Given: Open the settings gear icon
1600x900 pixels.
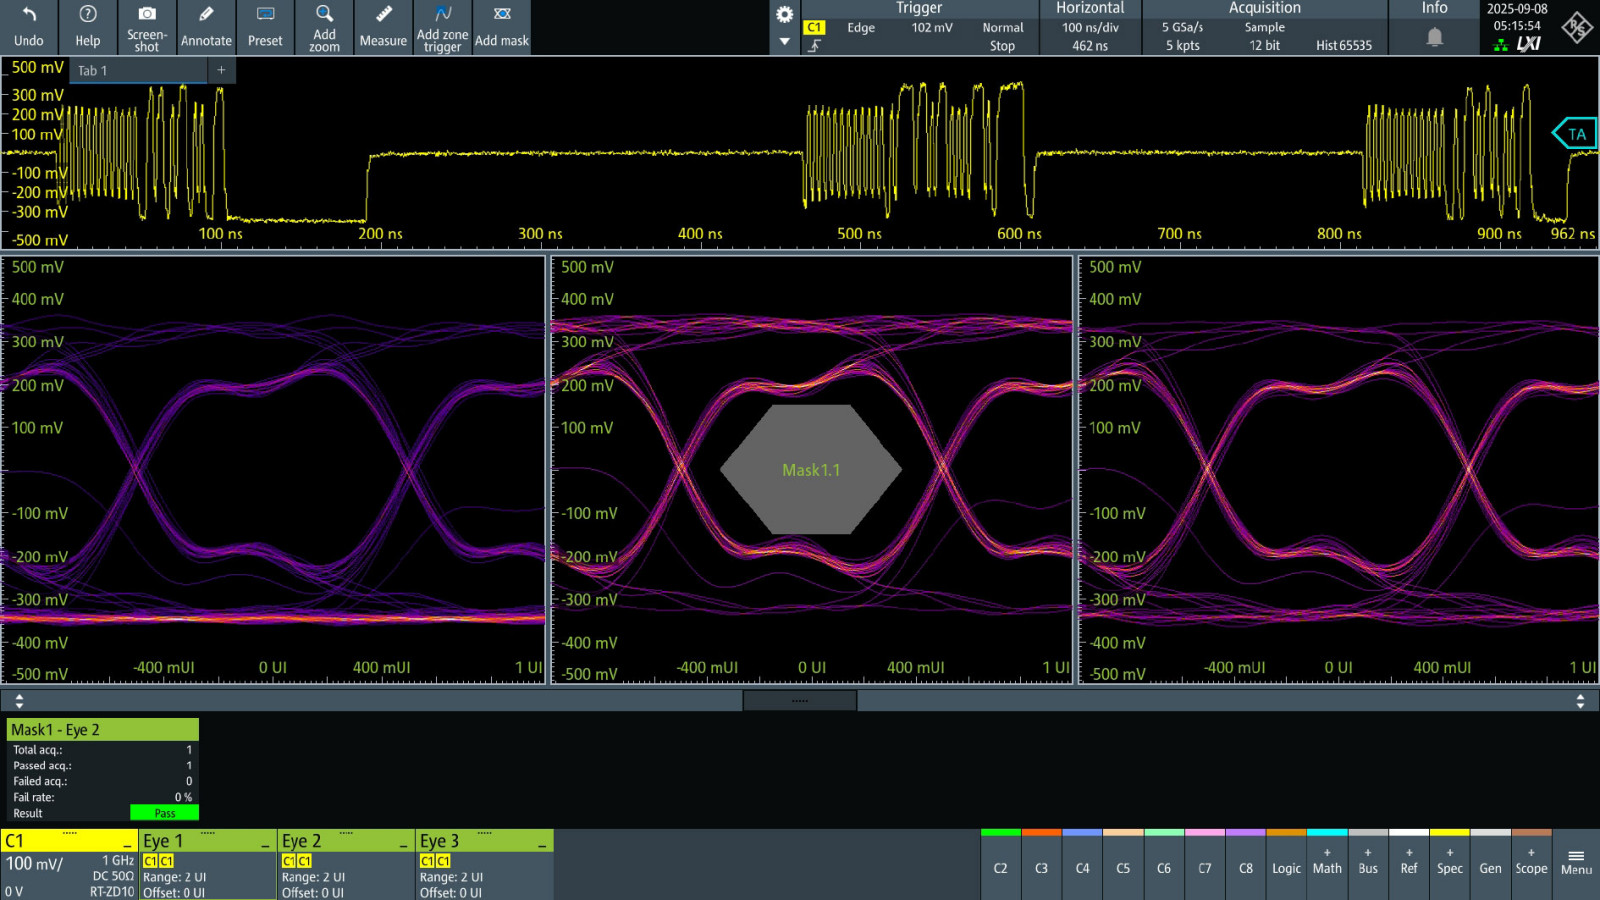Looking at the screenshot, I should tap(785, 14).
